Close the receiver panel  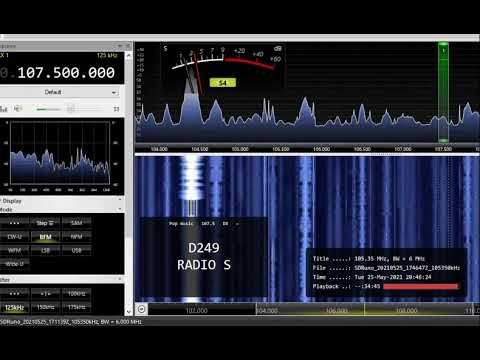click(128, 46)
